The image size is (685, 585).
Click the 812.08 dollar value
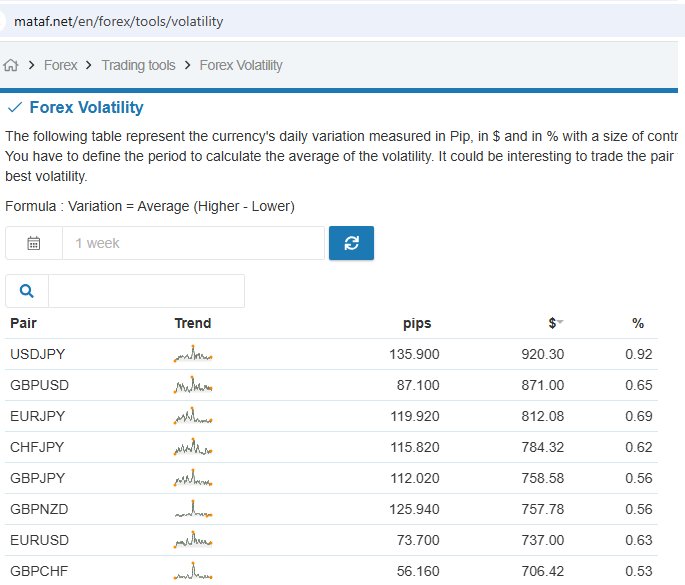(x=543, y=416)
